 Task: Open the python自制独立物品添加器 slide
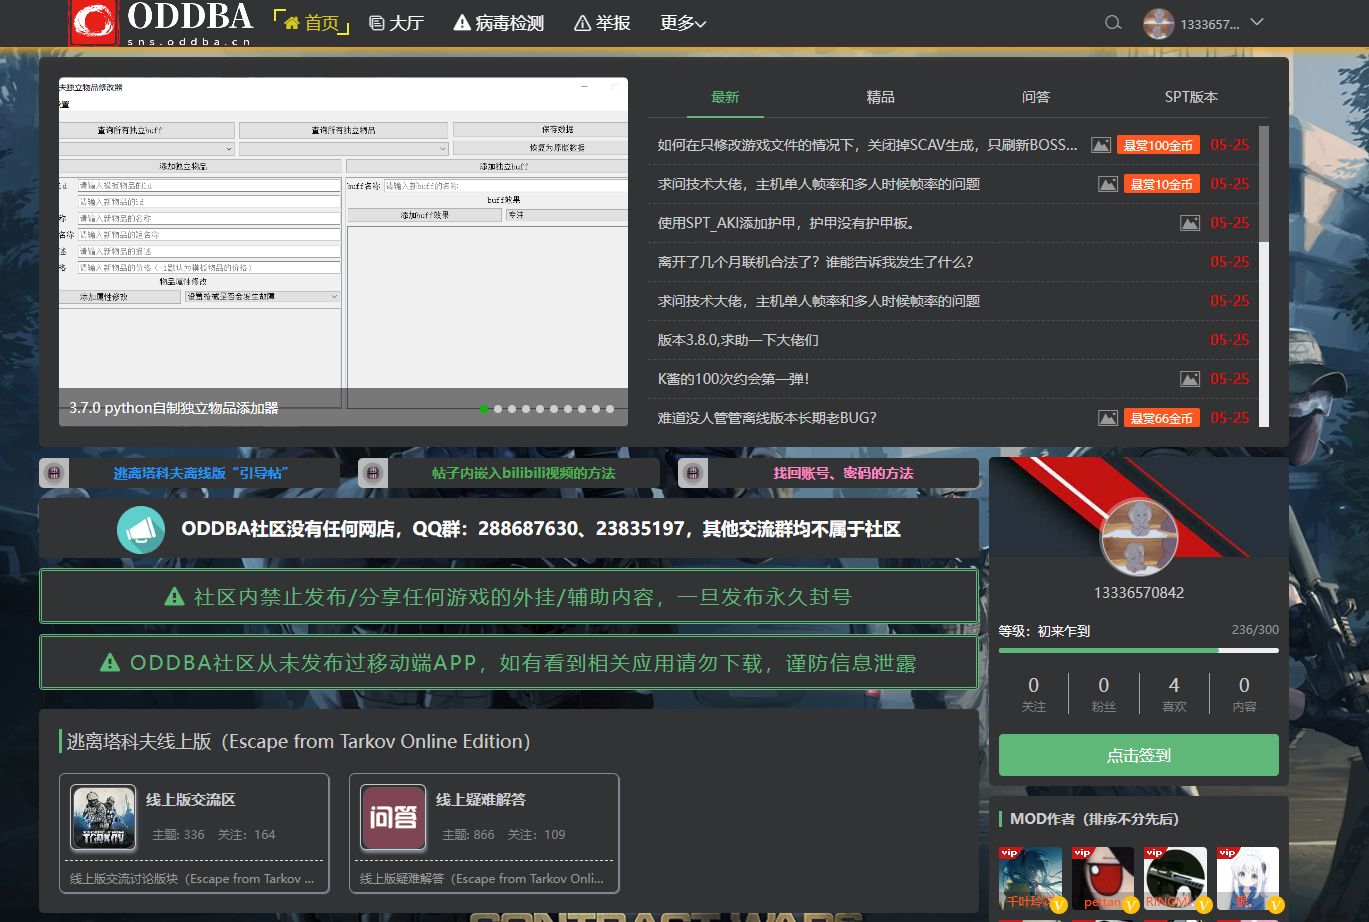(x=174, y=408)
